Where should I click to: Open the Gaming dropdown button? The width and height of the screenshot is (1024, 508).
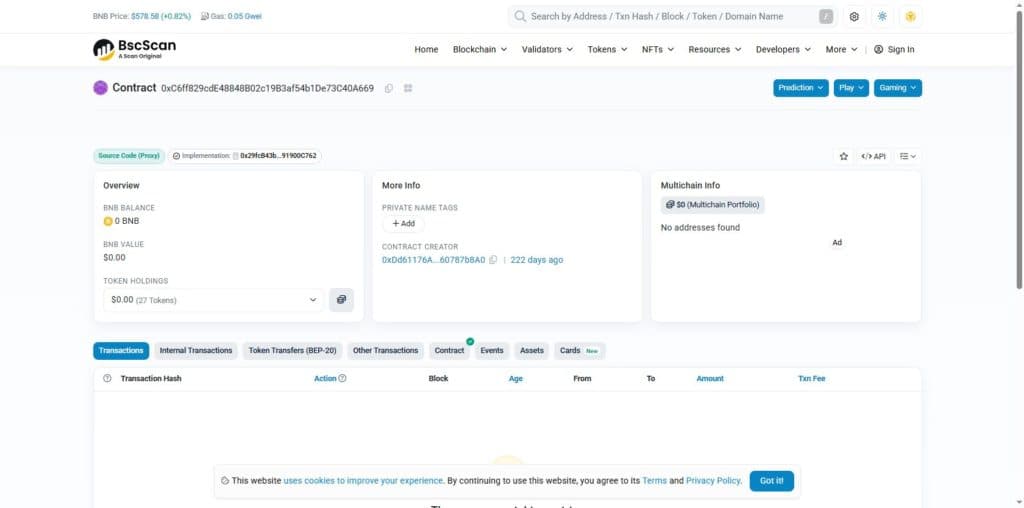pyautogui.click(x=898, y=88)
